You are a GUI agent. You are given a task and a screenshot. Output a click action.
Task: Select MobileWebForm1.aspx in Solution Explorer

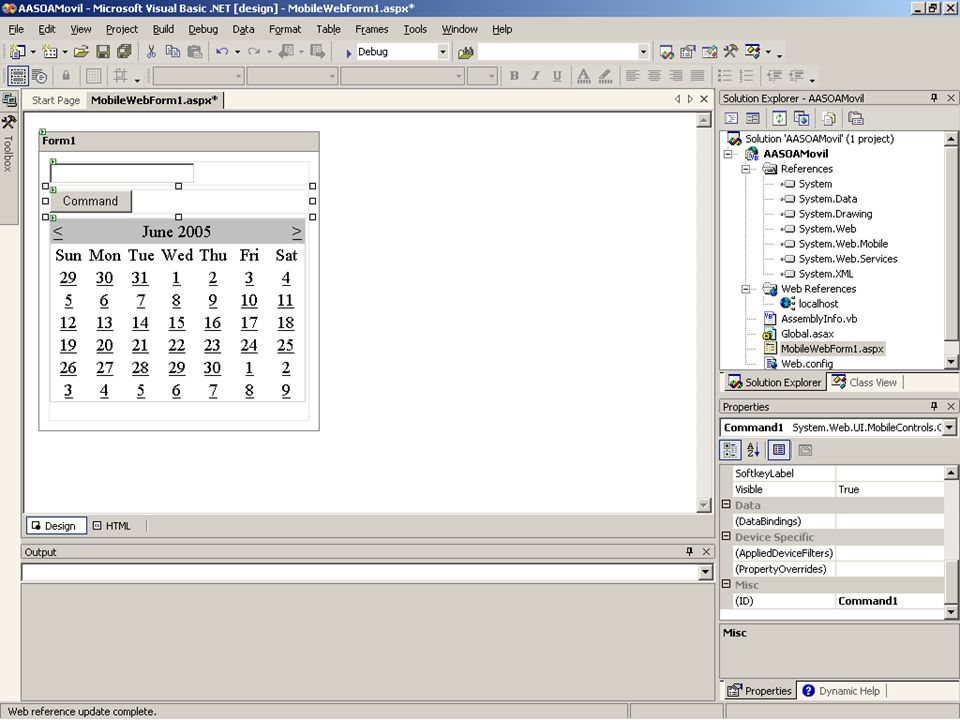(x=832, y=349)
